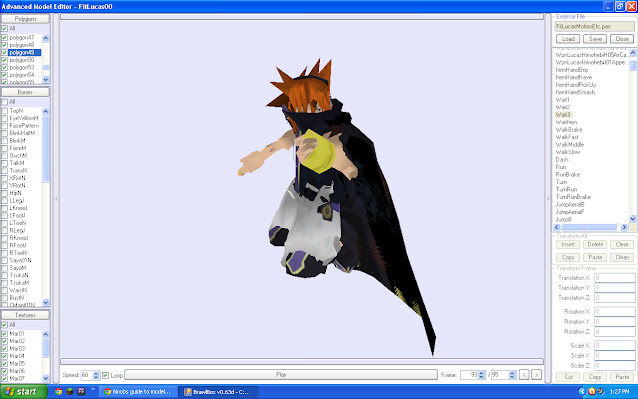
Task: Click previous frame arrow button
Action: [x=524, y=375]
